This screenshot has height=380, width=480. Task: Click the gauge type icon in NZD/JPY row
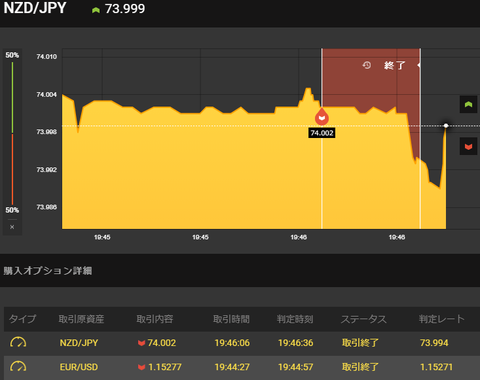coord(18,342)
